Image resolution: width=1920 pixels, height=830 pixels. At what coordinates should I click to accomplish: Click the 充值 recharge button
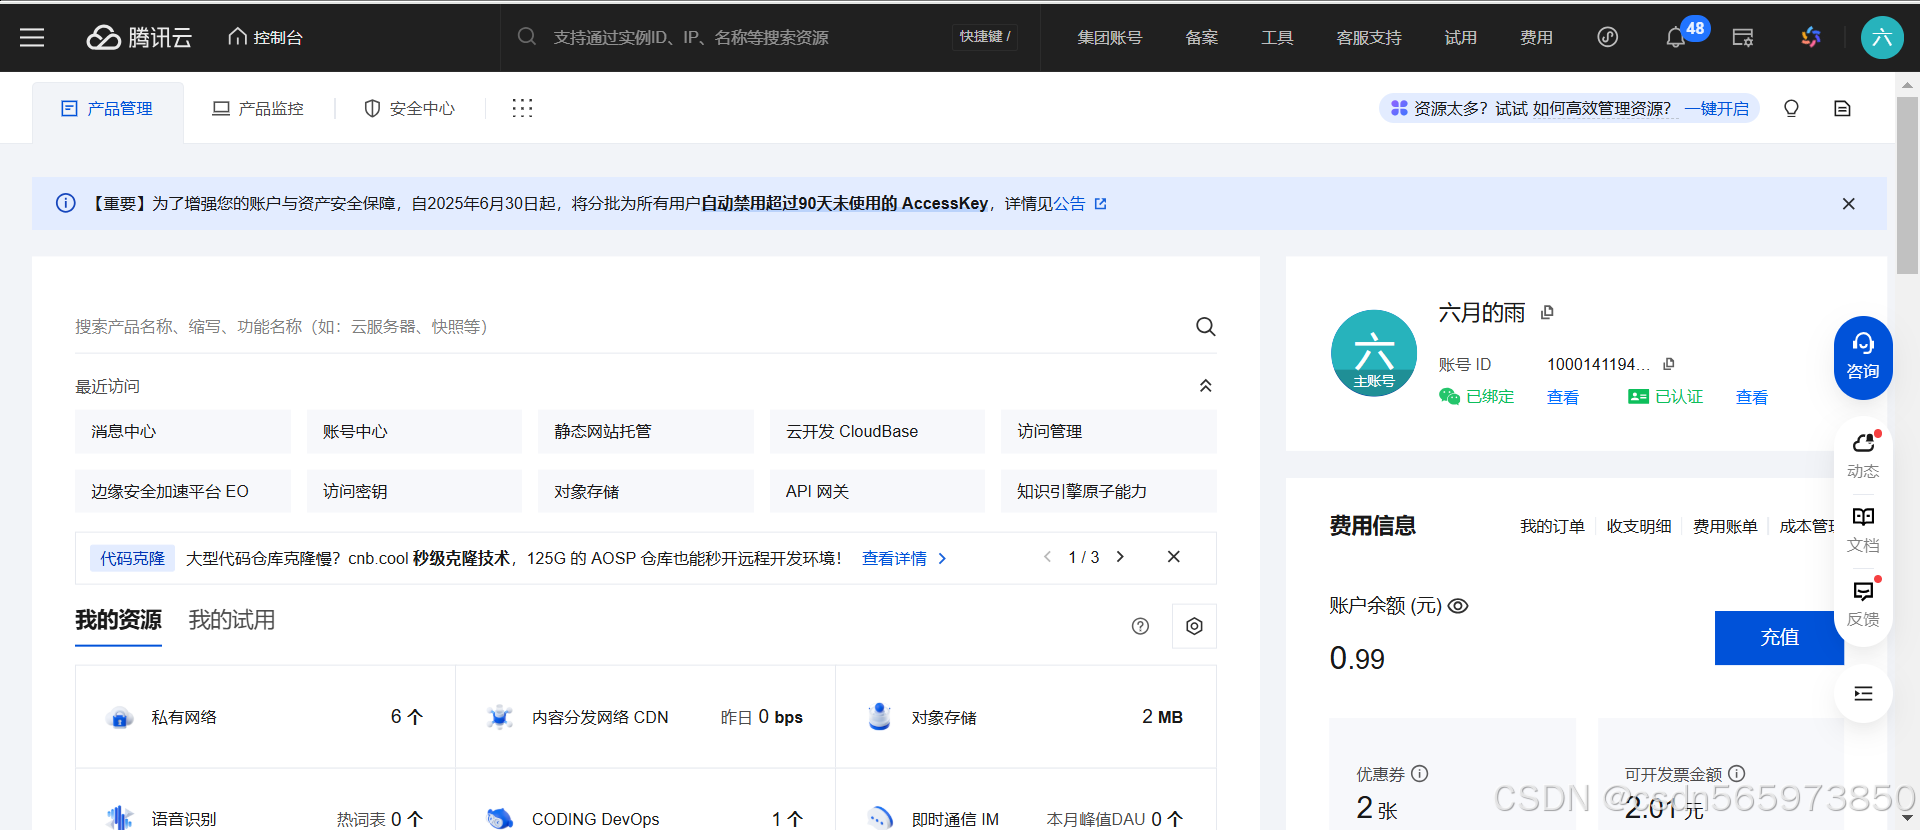pos(1779,637)
